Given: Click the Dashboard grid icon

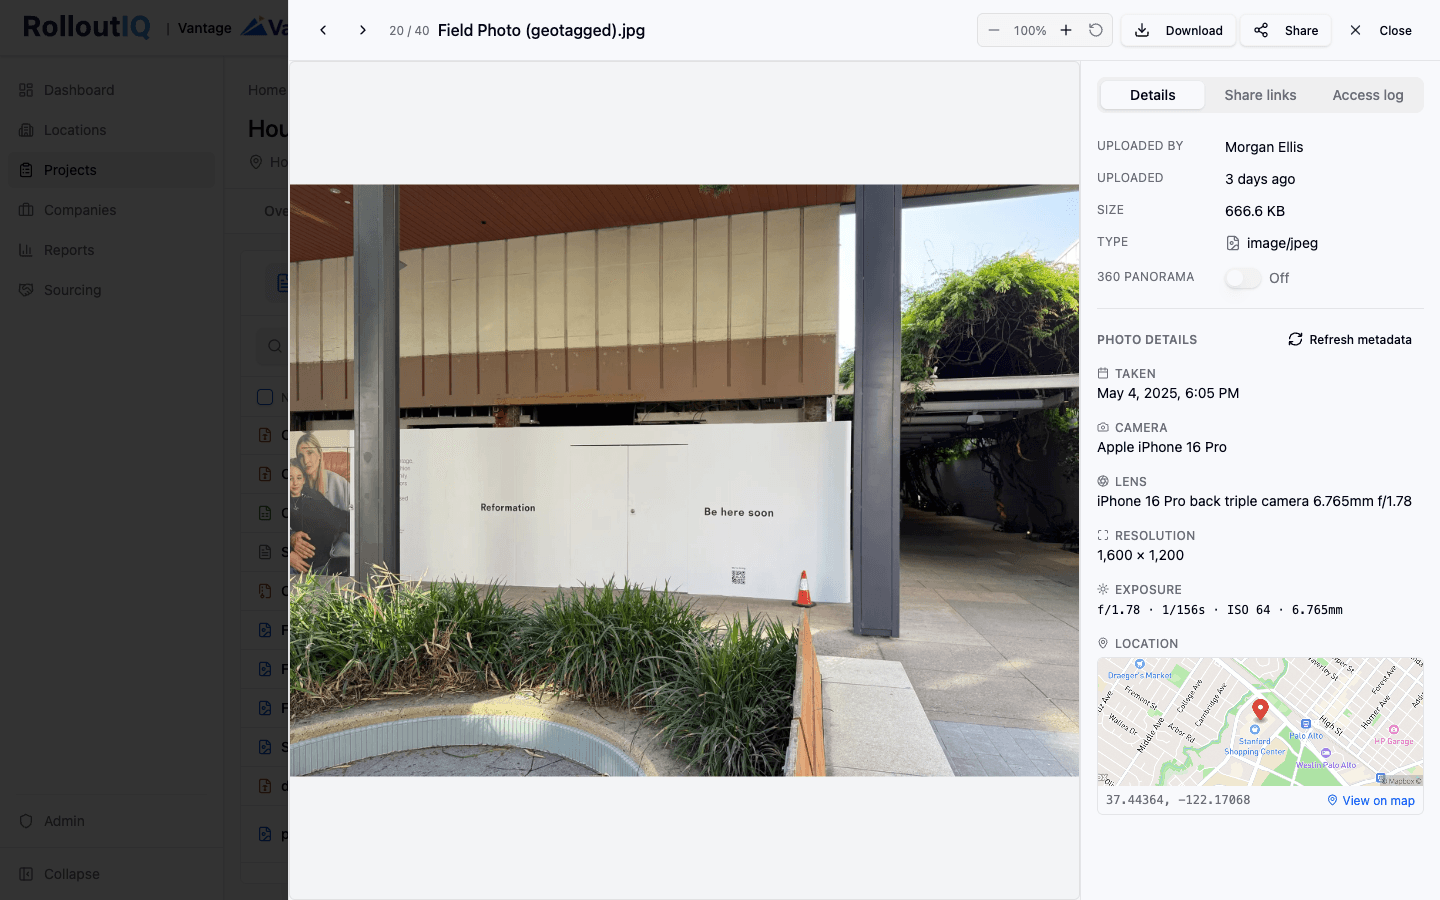Looking at the screenshot, I should click(26, 90).
